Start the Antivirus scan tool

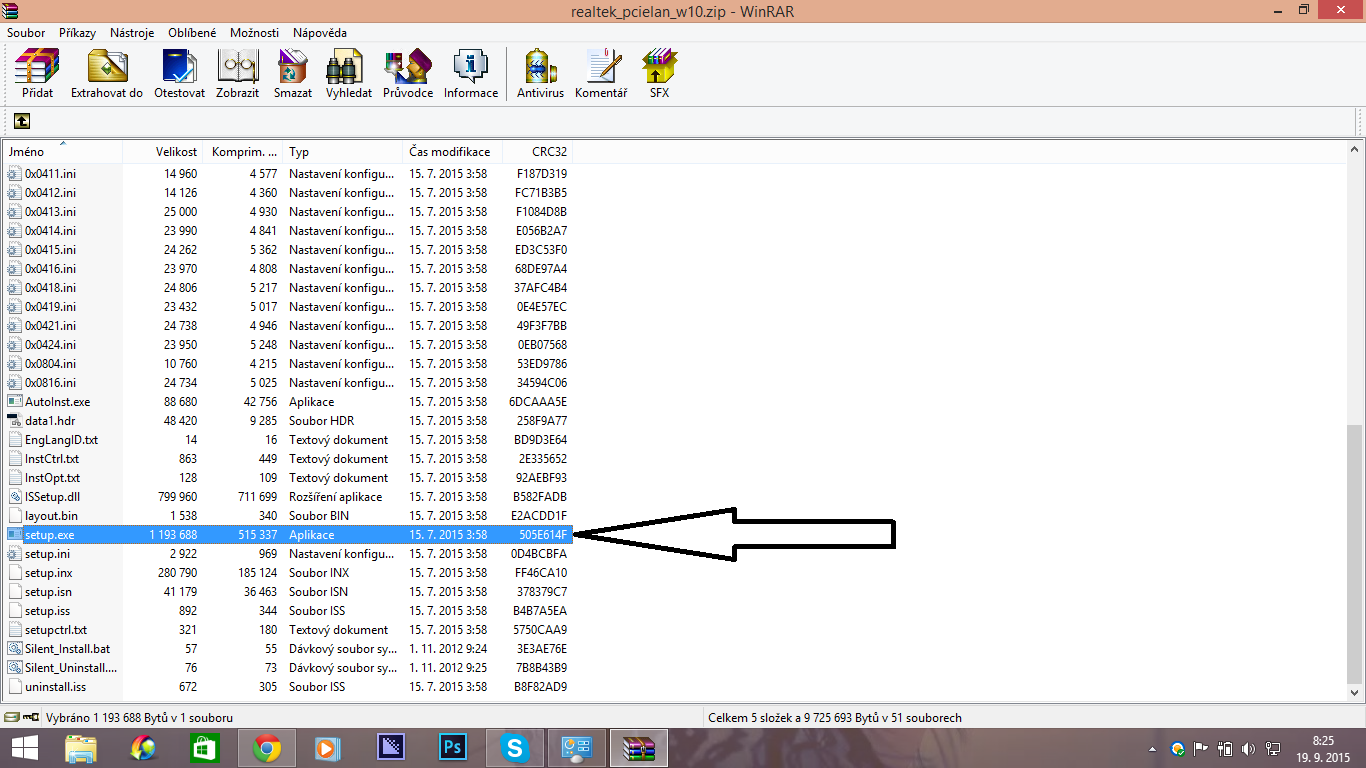coord(540,73)
